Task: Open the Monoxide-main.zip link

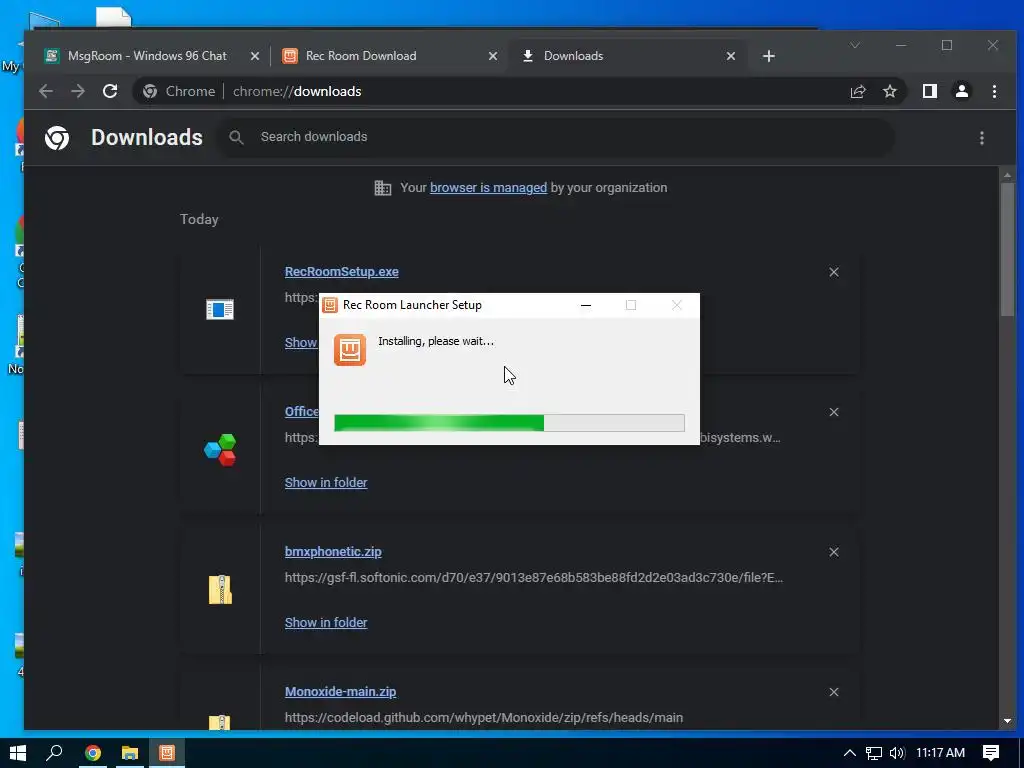Action: pos(340,692)
